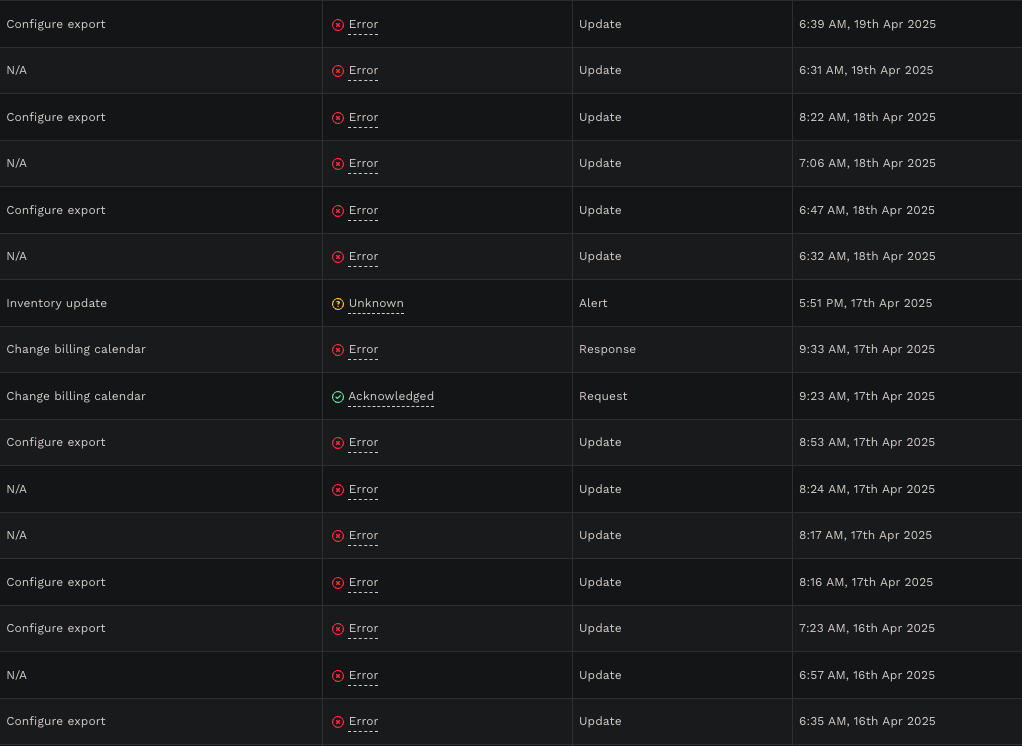Select the Change billing calendar cell in the Request row
Viewport: 1022px width, 746px height.
coord(161,396)
